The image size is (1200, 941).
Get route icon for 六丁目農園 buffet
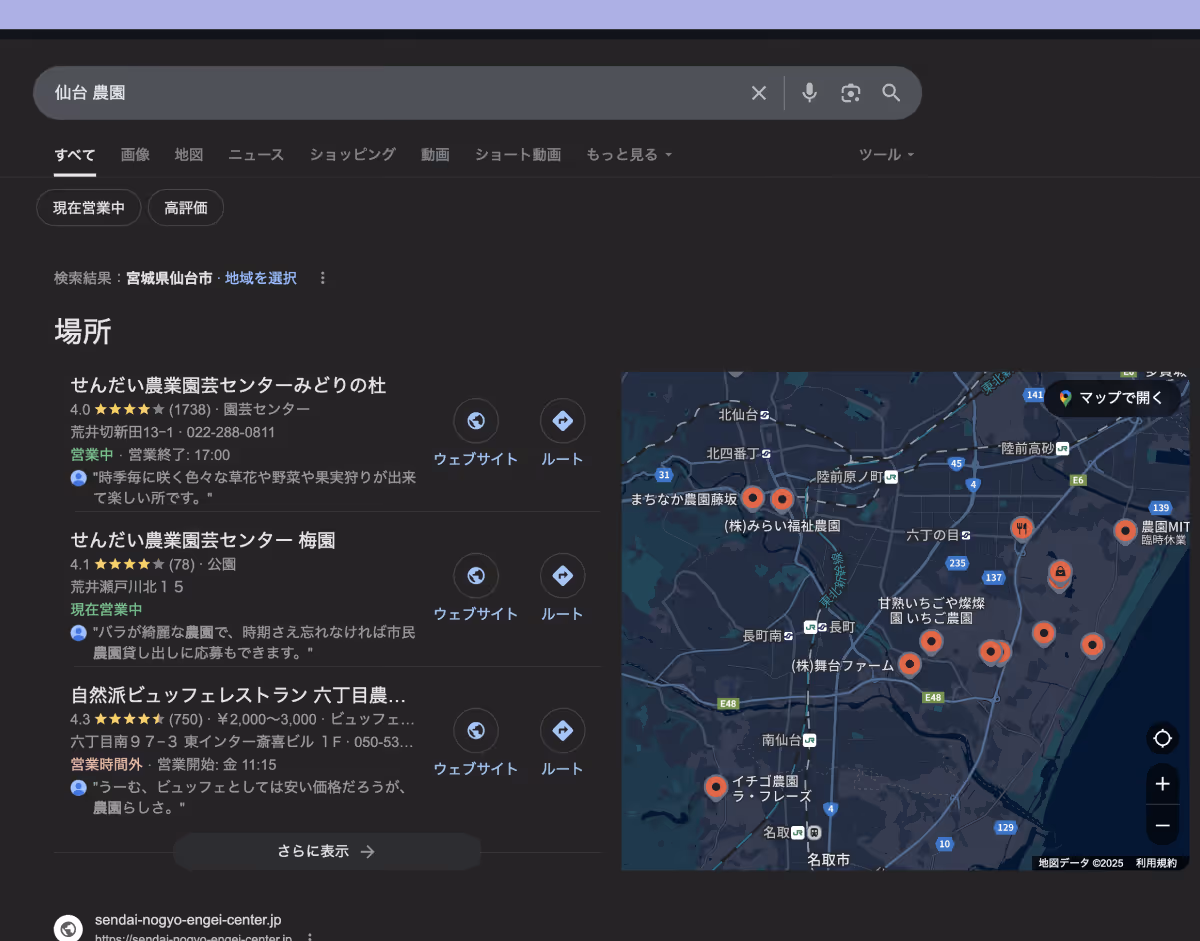[x=562, y=731]
